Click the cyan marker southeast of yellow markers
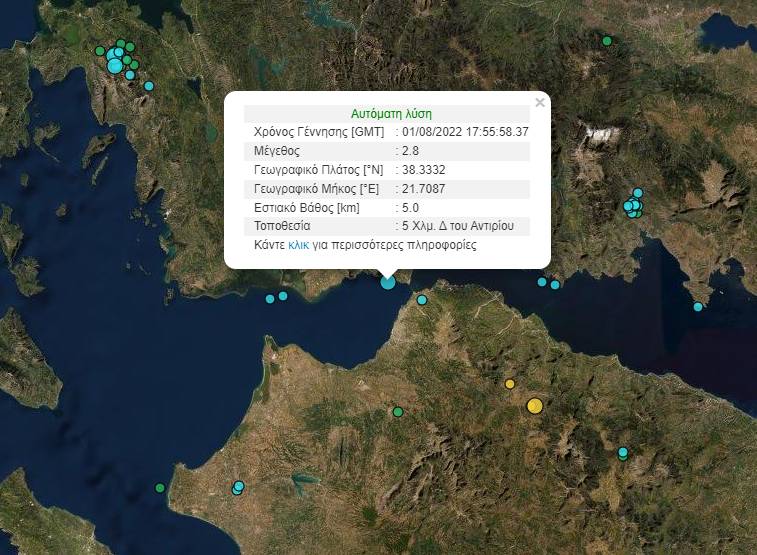The image size is (757, 555). (623, 453)
